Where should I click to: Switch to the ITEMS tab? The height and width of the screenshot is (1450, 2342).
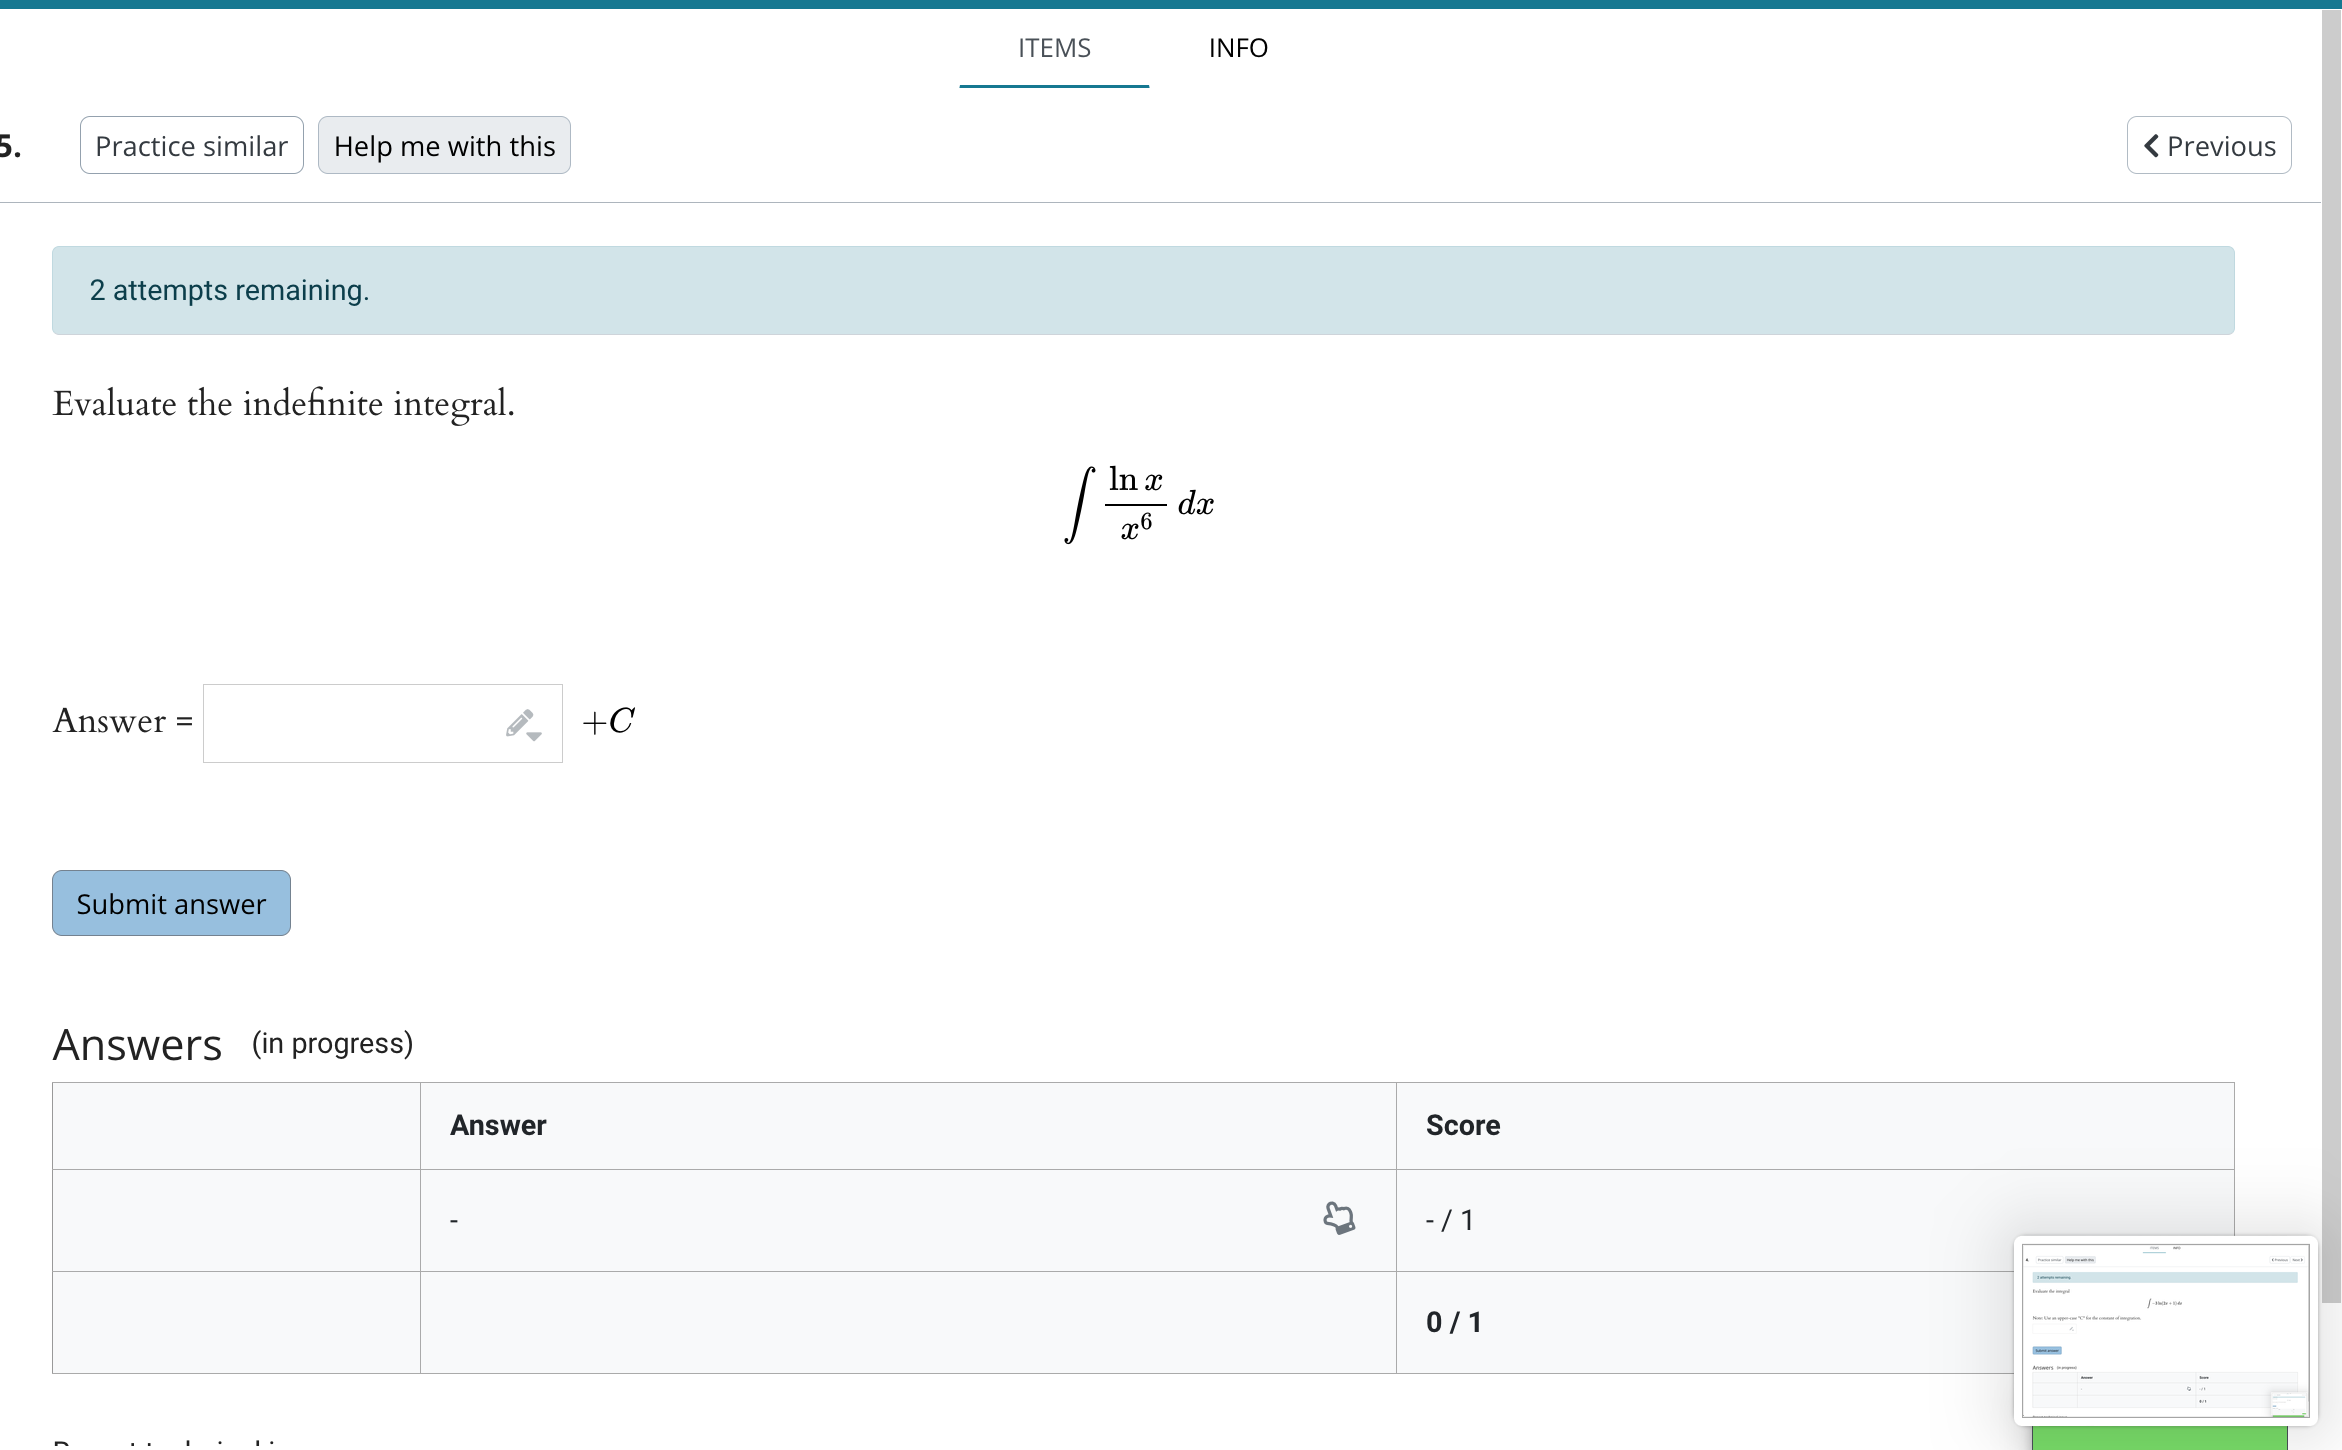coord(1053,48)
